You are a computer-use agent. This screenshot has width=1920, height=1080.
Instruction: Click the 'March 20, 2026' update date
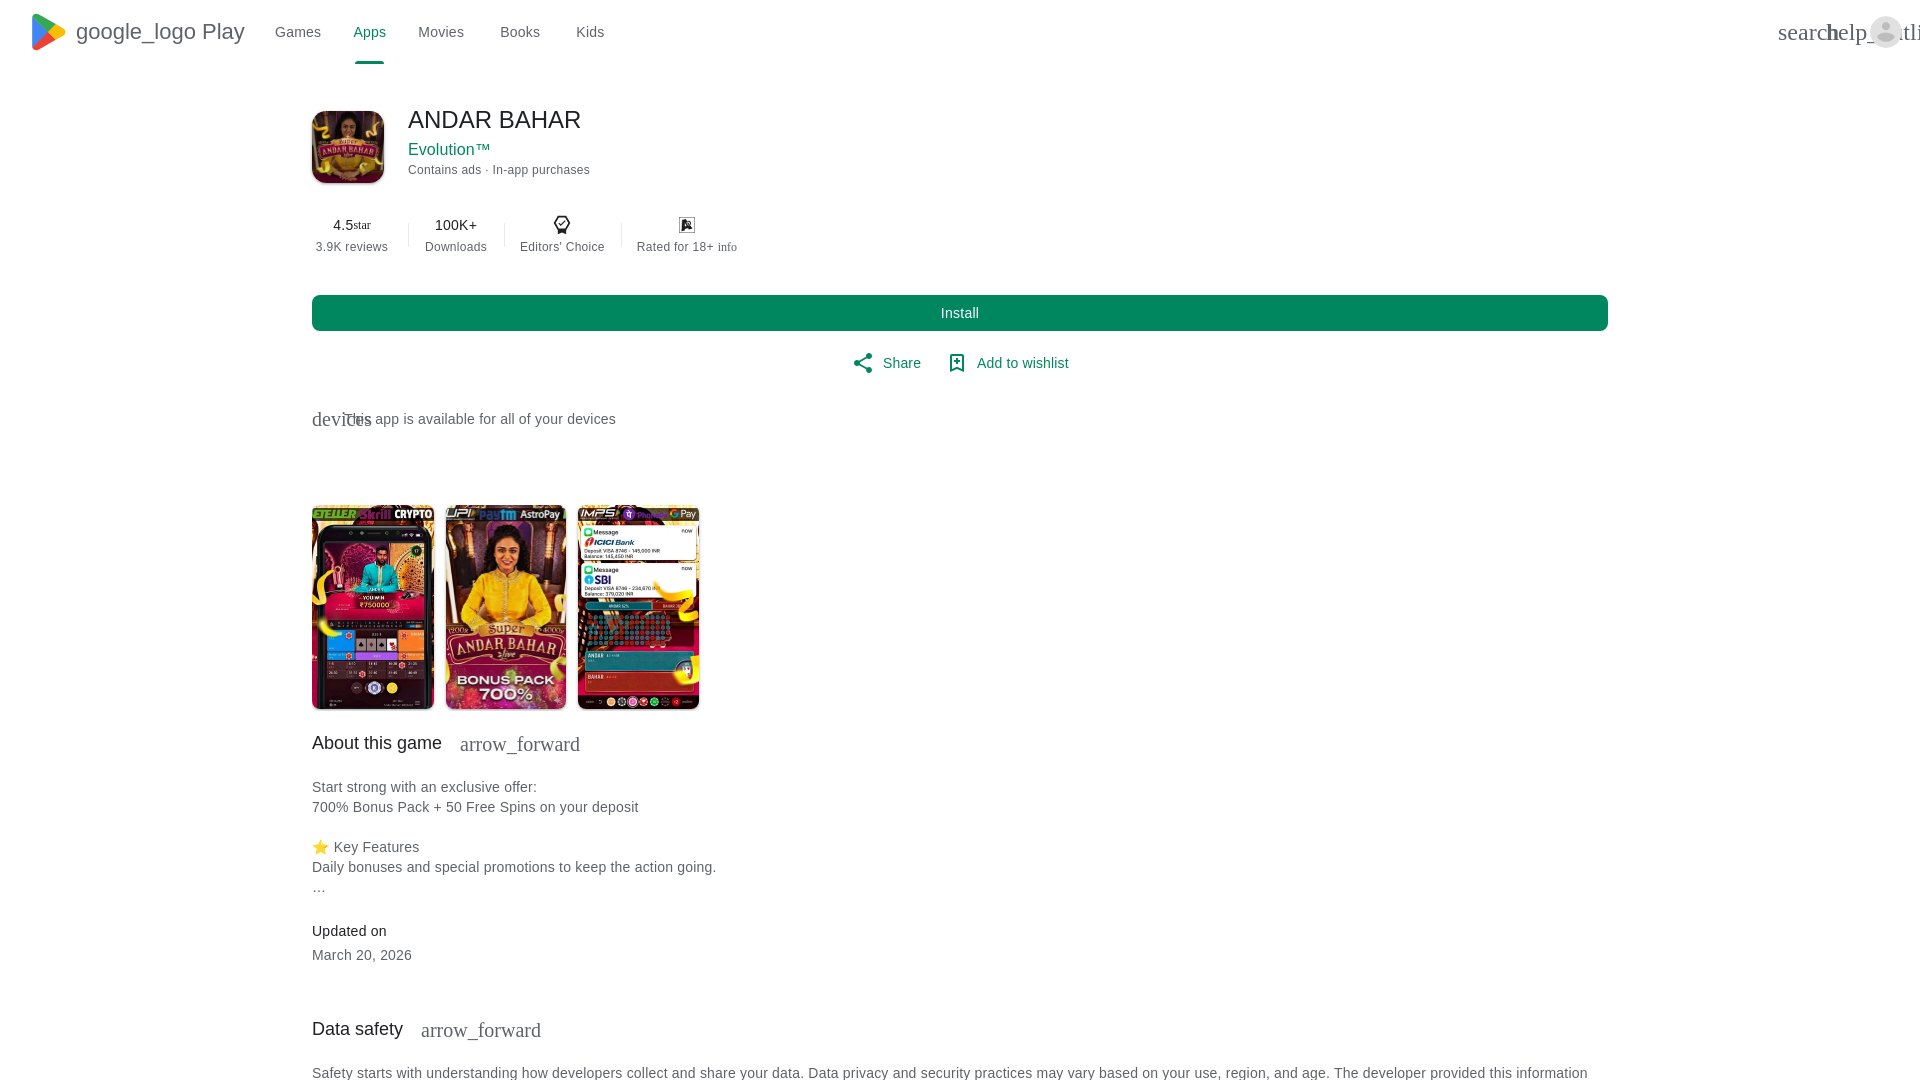pos(362,955)
